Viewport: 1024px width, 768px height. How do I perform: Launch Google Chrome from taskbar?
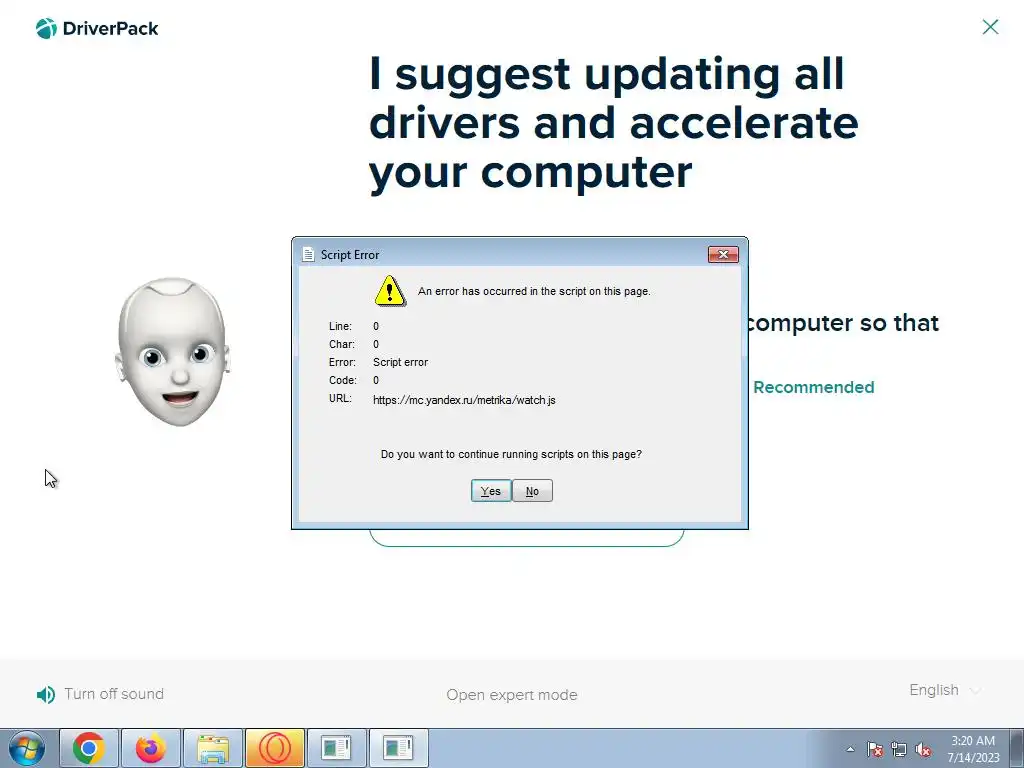(89, 748)
